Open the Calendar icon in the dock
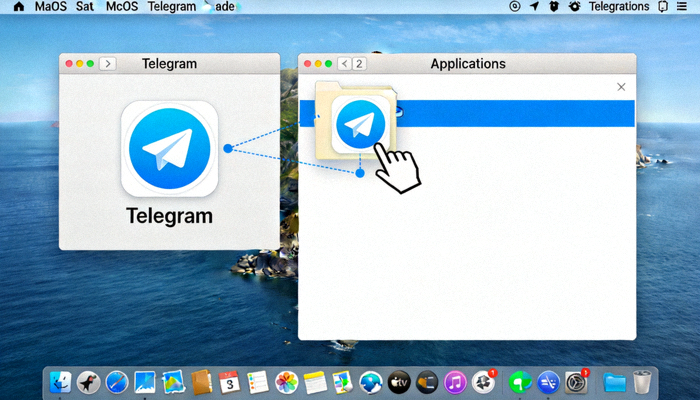The height and width of the screenshot is (400, 700). click(229, 383)
